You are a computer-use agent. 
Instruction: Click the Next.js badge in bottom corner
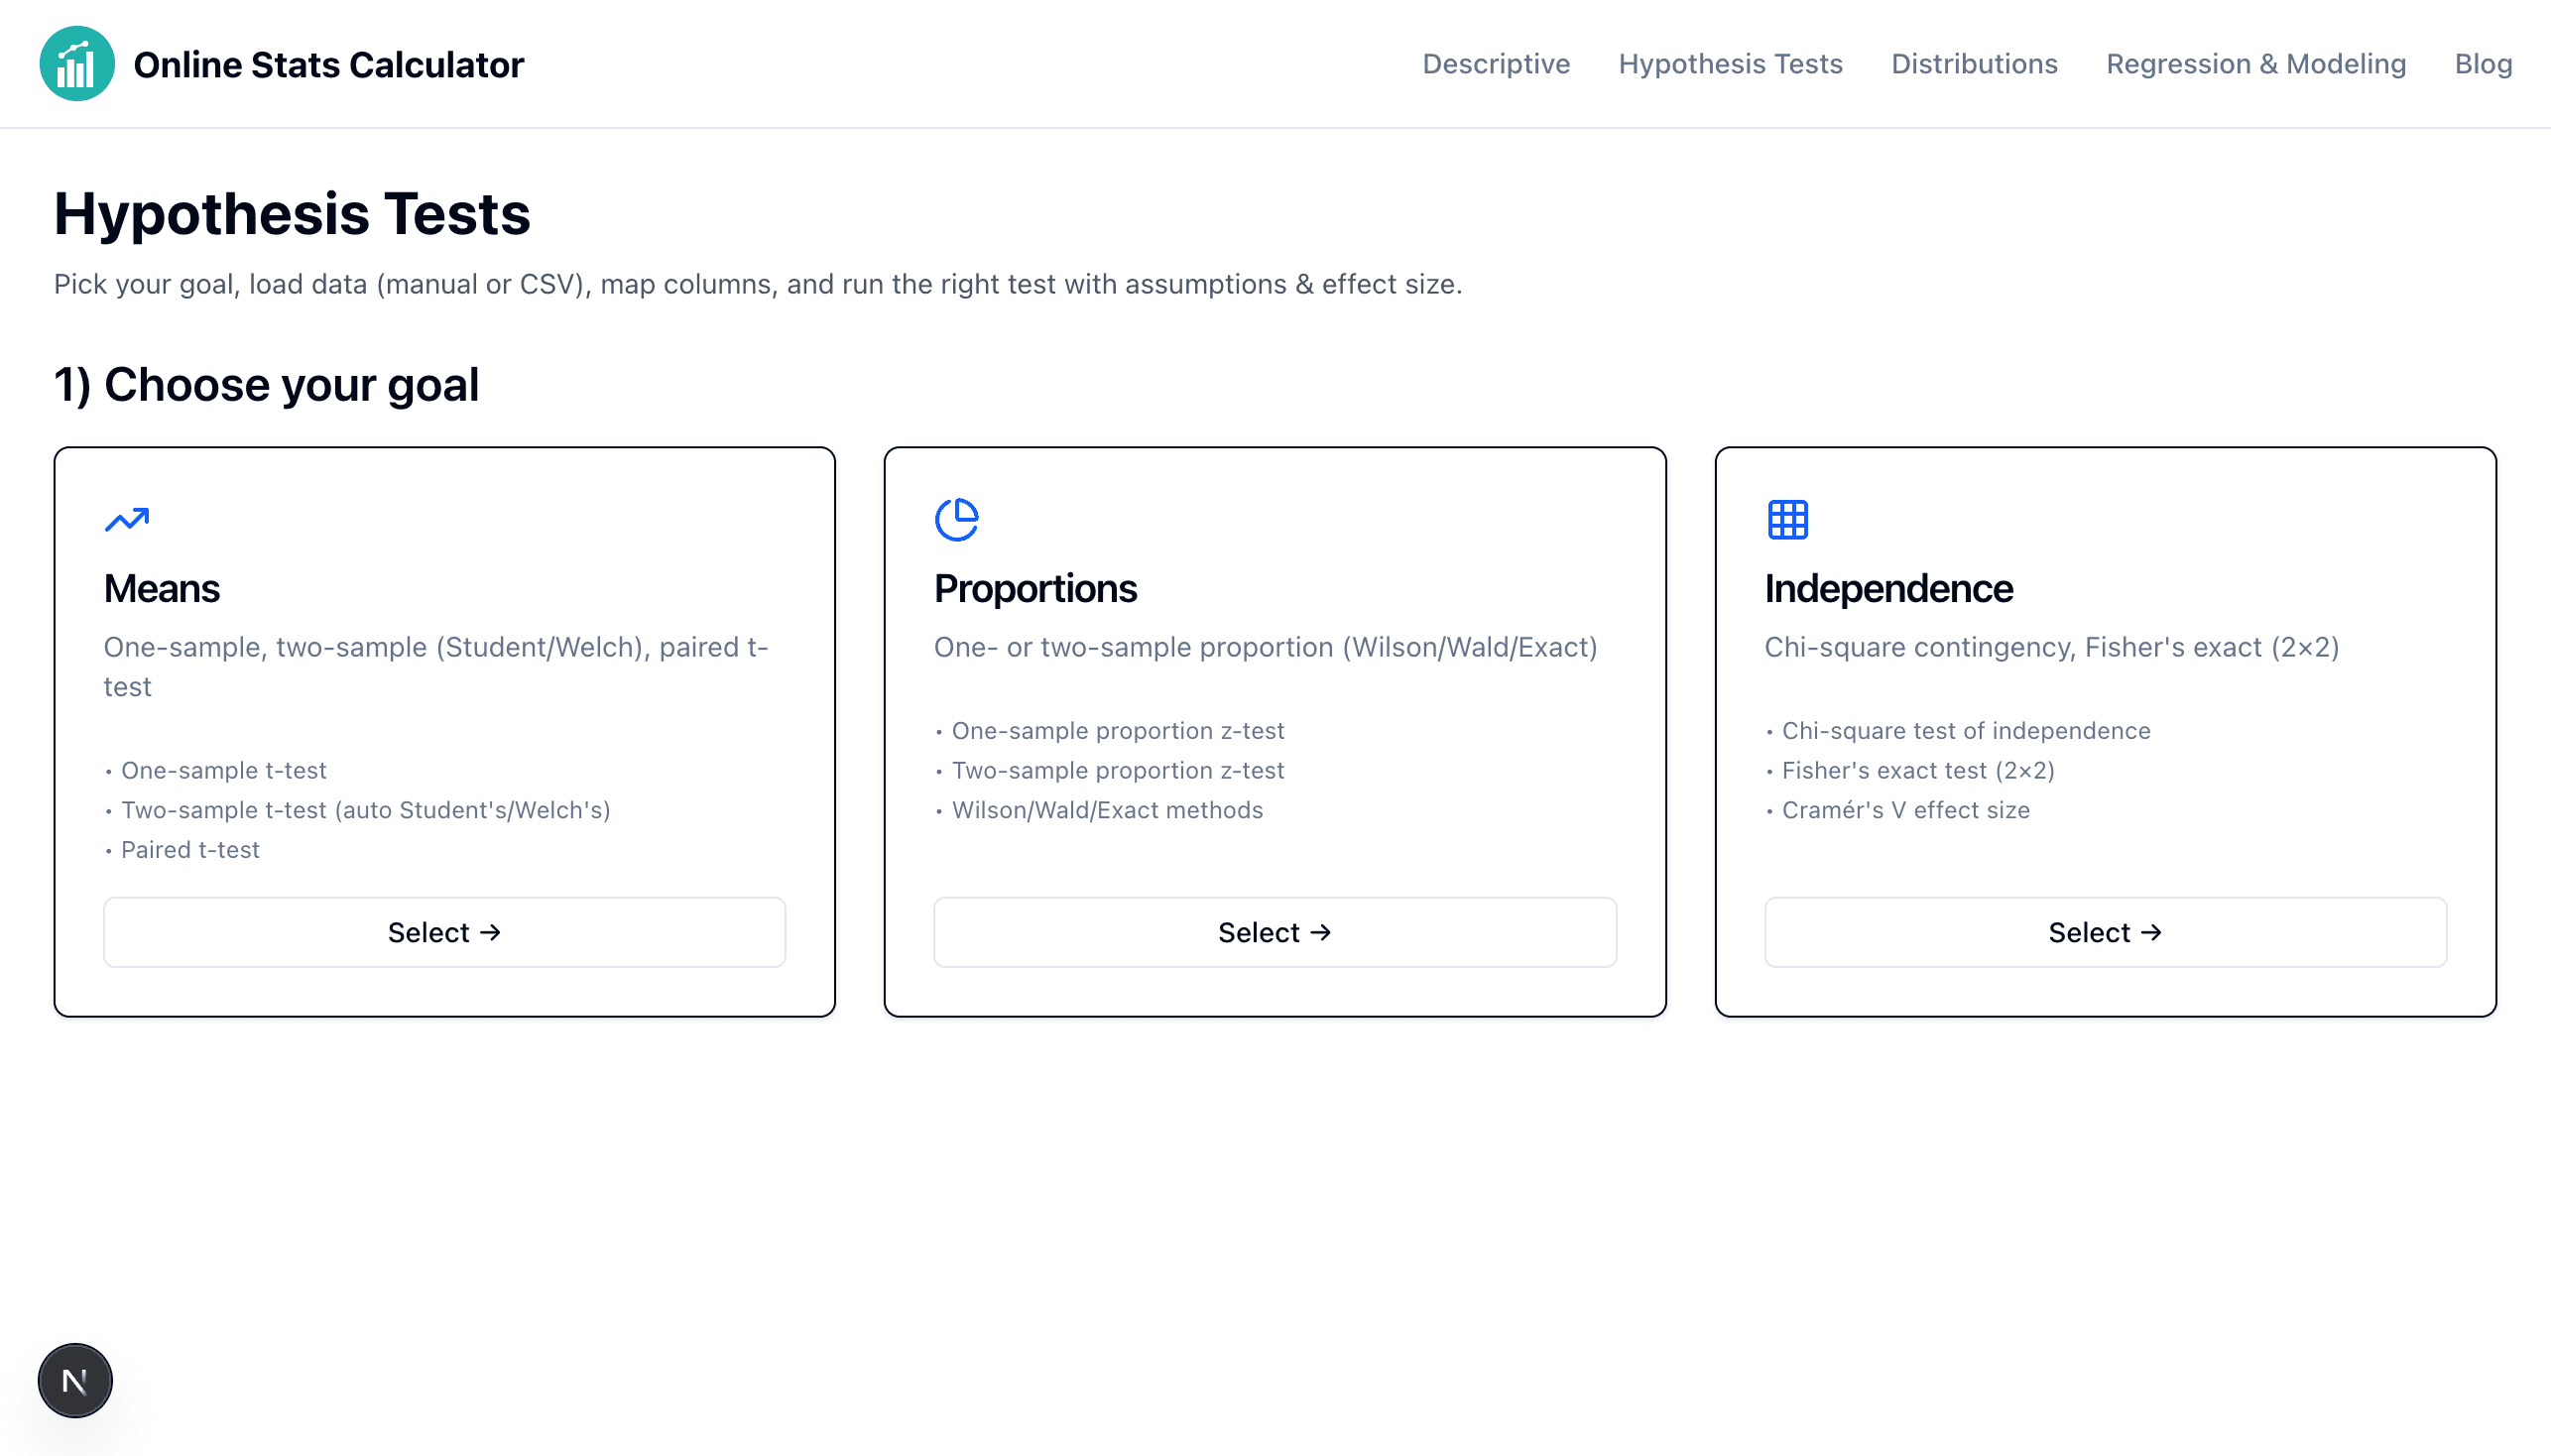(74, 1380)
